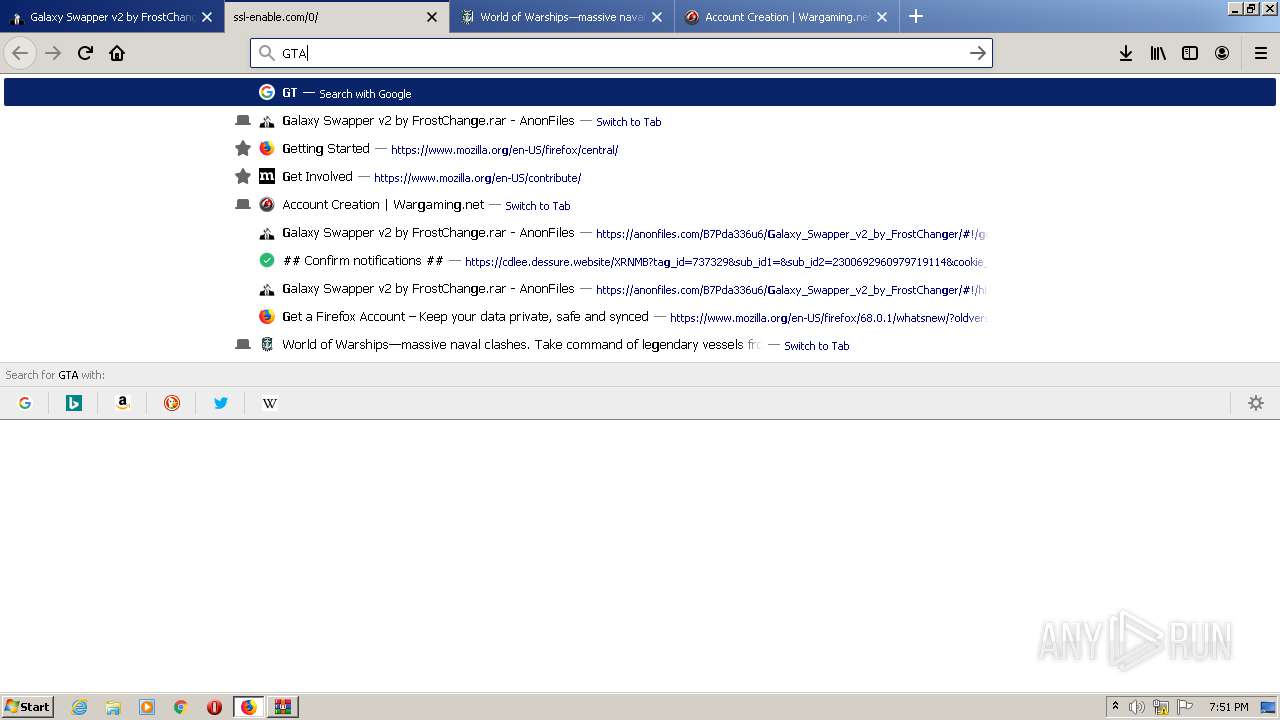Viewport: 1280px width, 720px height.
Task: Open Windows Explorer folder on taskbar
Action: 113,707
